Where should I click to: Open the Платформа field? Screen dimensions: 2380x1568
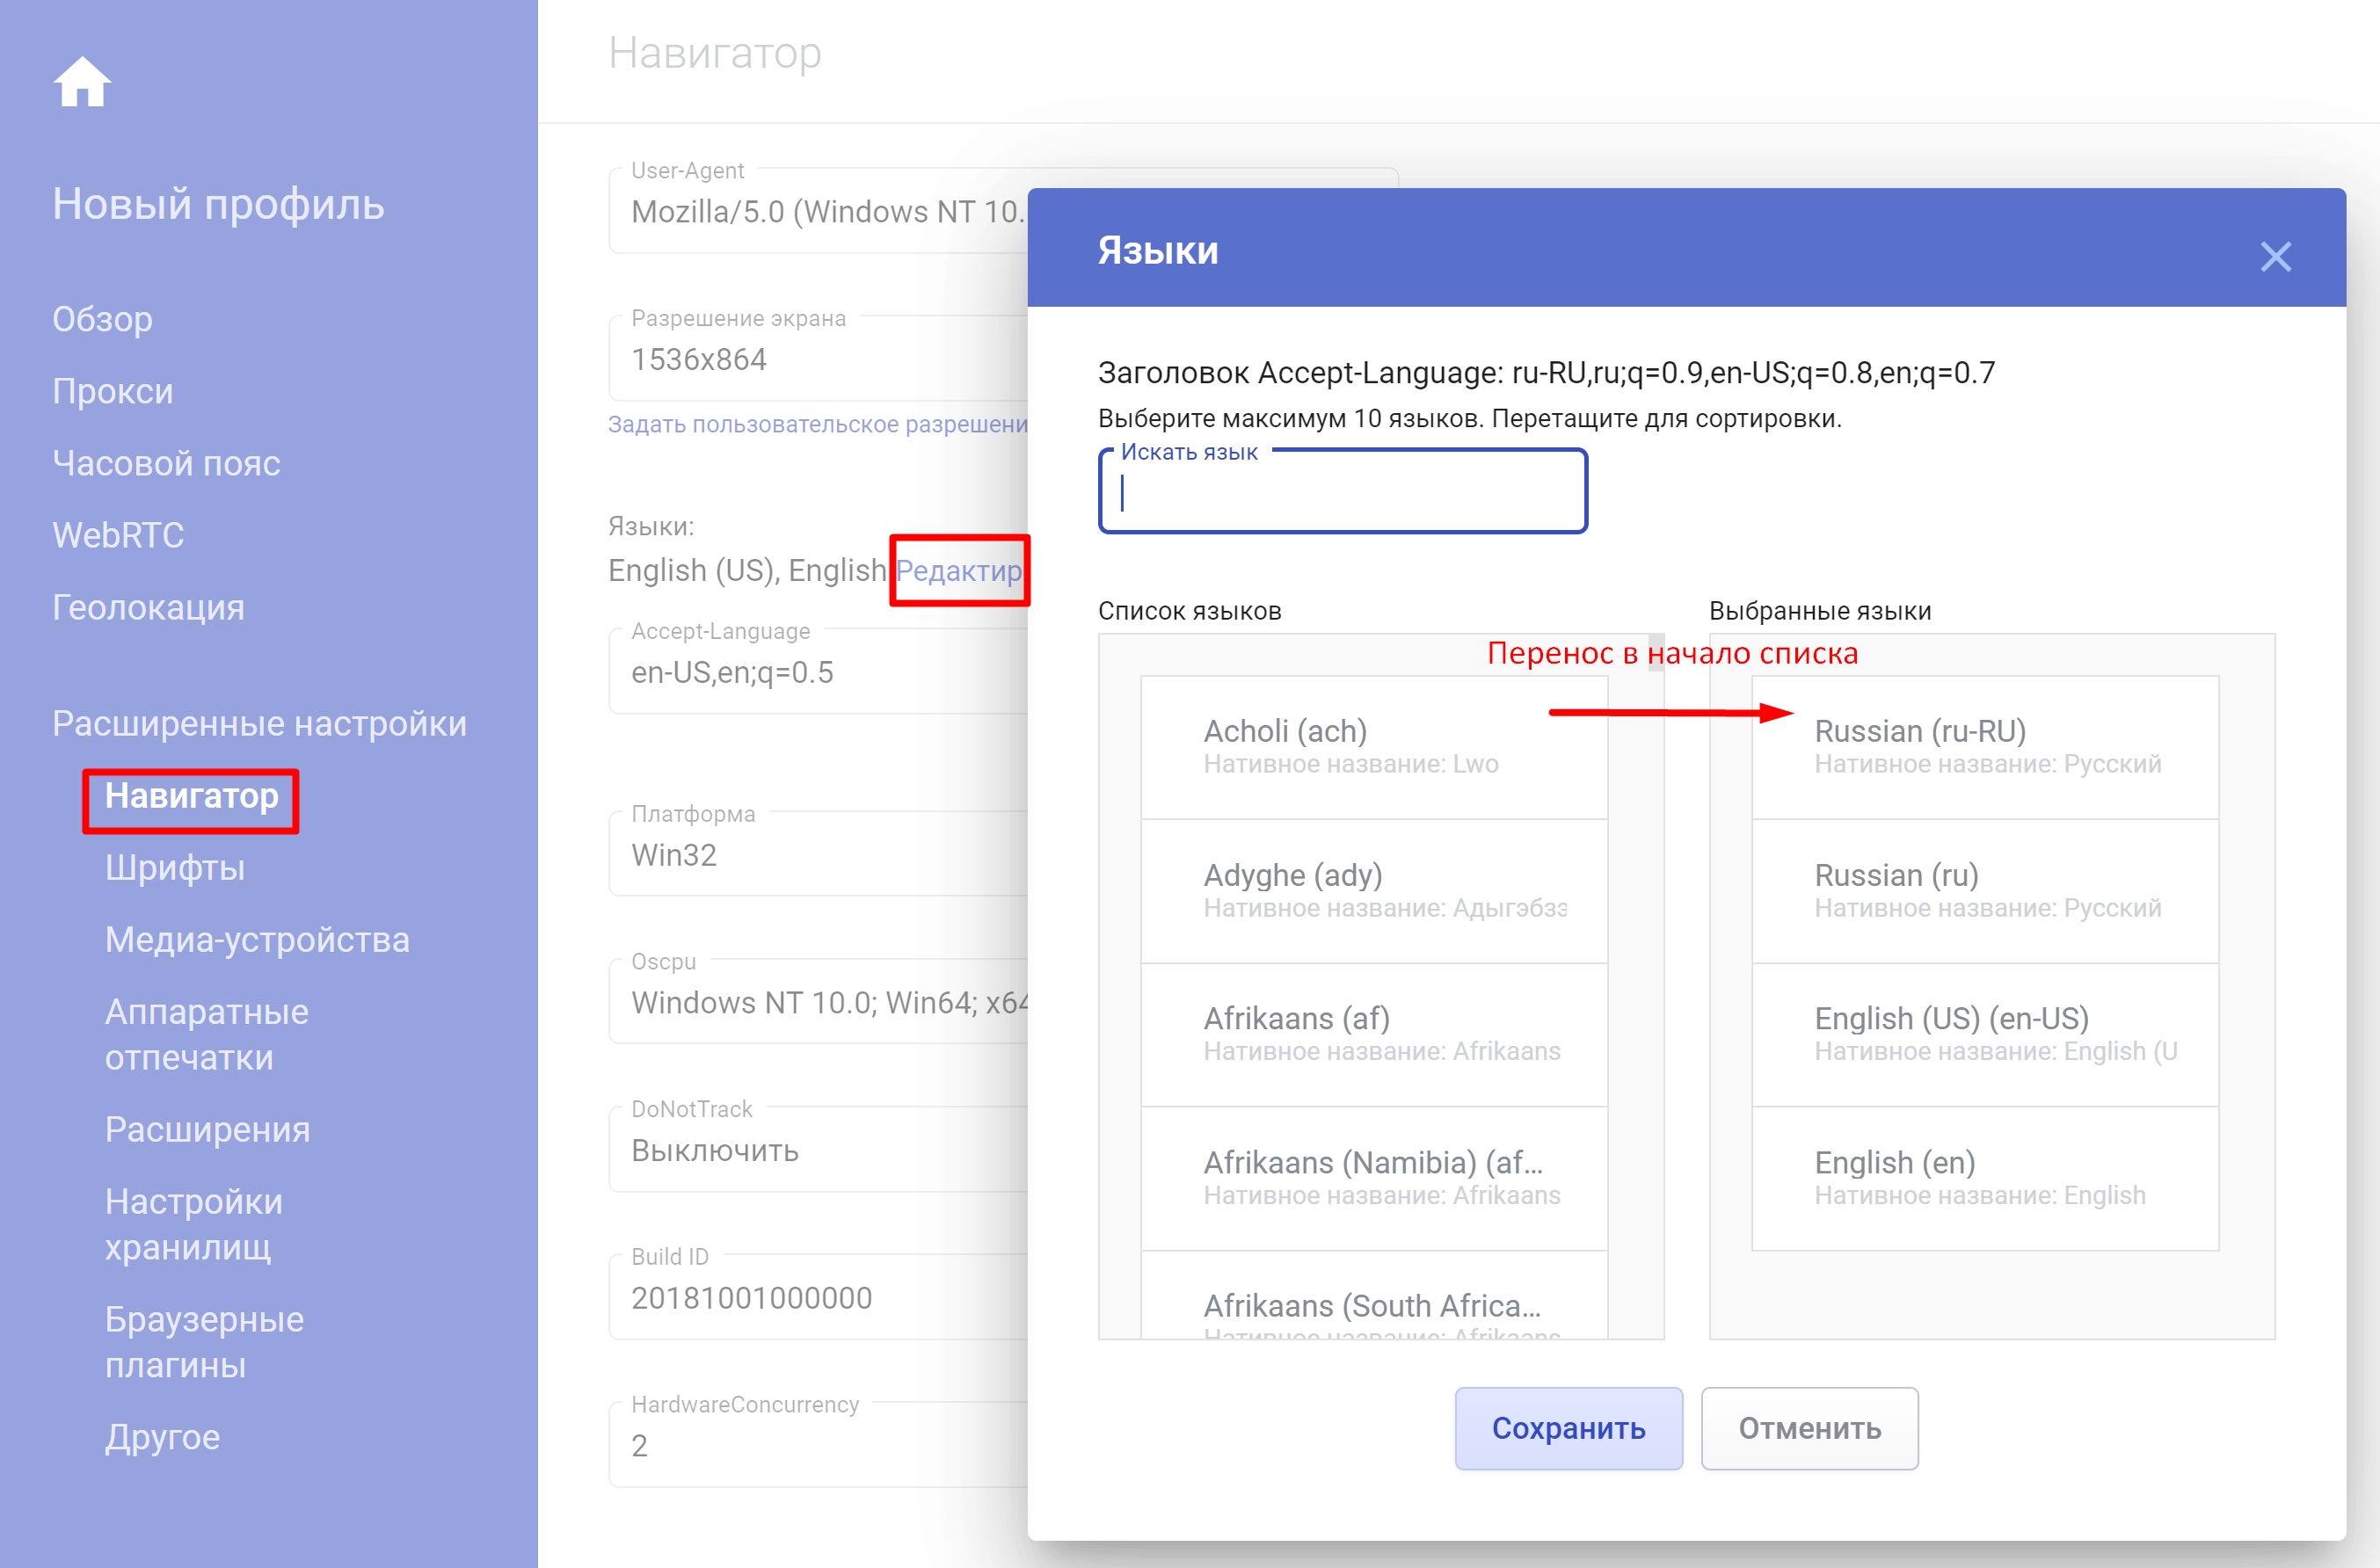point(818,854)
